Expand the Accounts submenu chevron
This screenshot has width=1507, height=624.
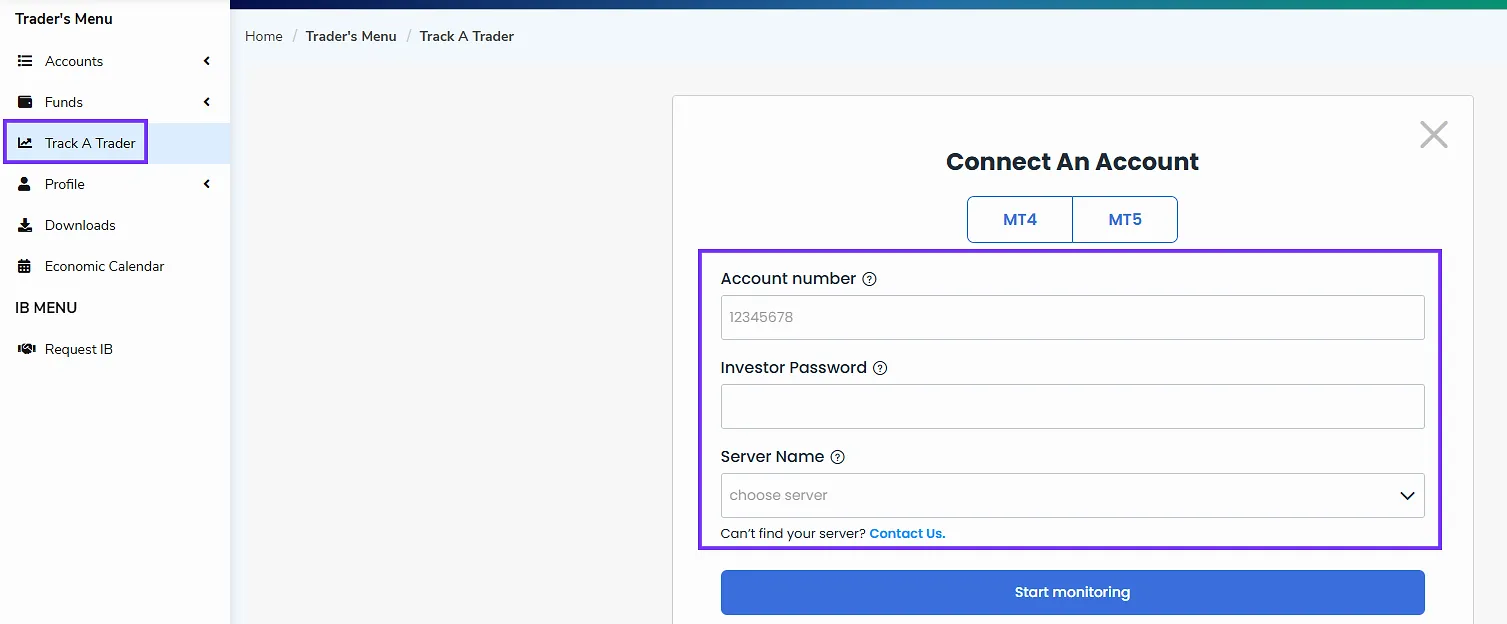(207, 61)
